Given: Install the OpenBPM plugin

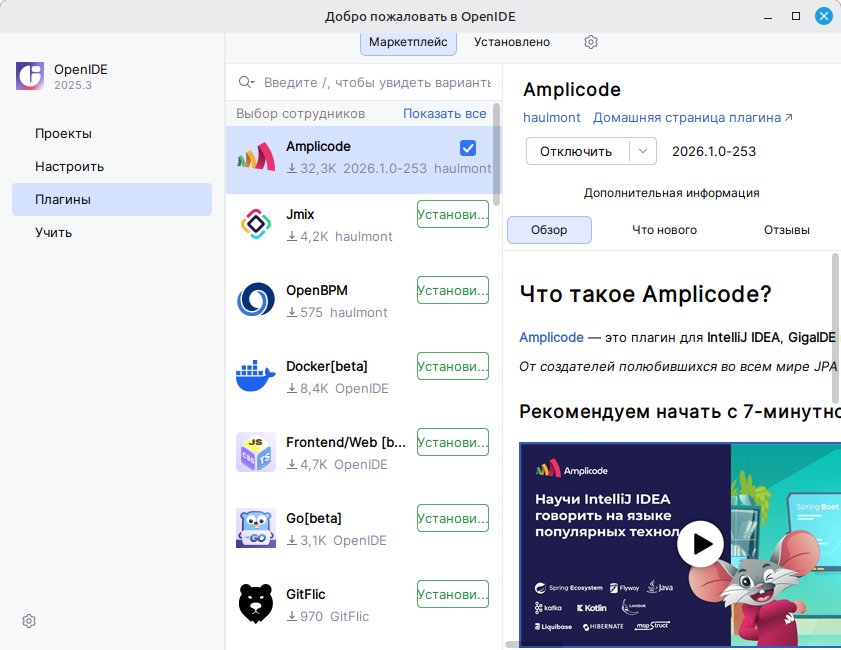Looking at the screenshot, I should tap(453, 290).
